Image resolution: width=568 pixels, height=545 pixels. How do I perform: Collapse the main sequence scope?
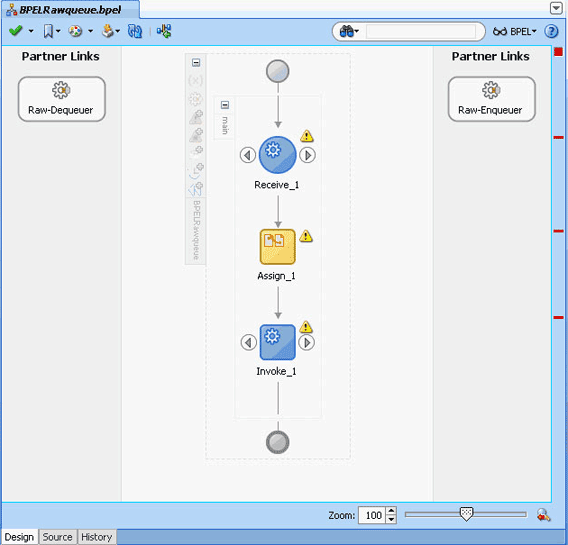pos(225,105)
